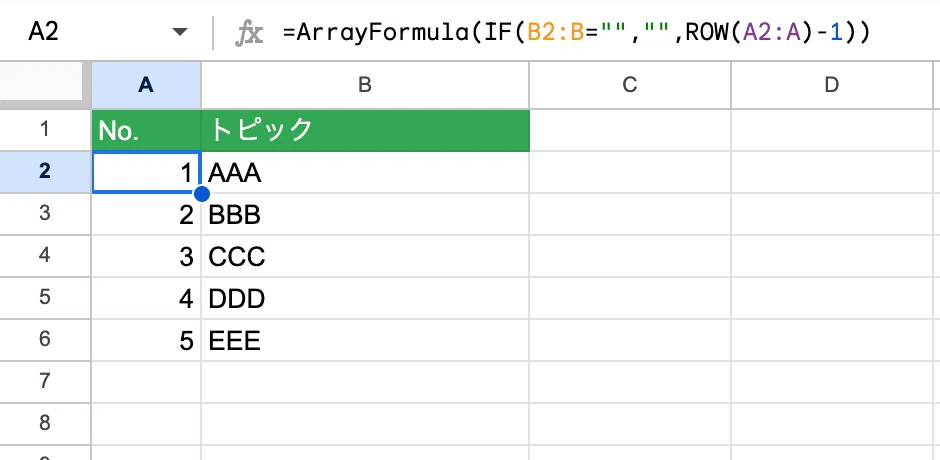This screenshot has width=940, height=460.
Task: Select row 2 header
Action: coord(46,172)
